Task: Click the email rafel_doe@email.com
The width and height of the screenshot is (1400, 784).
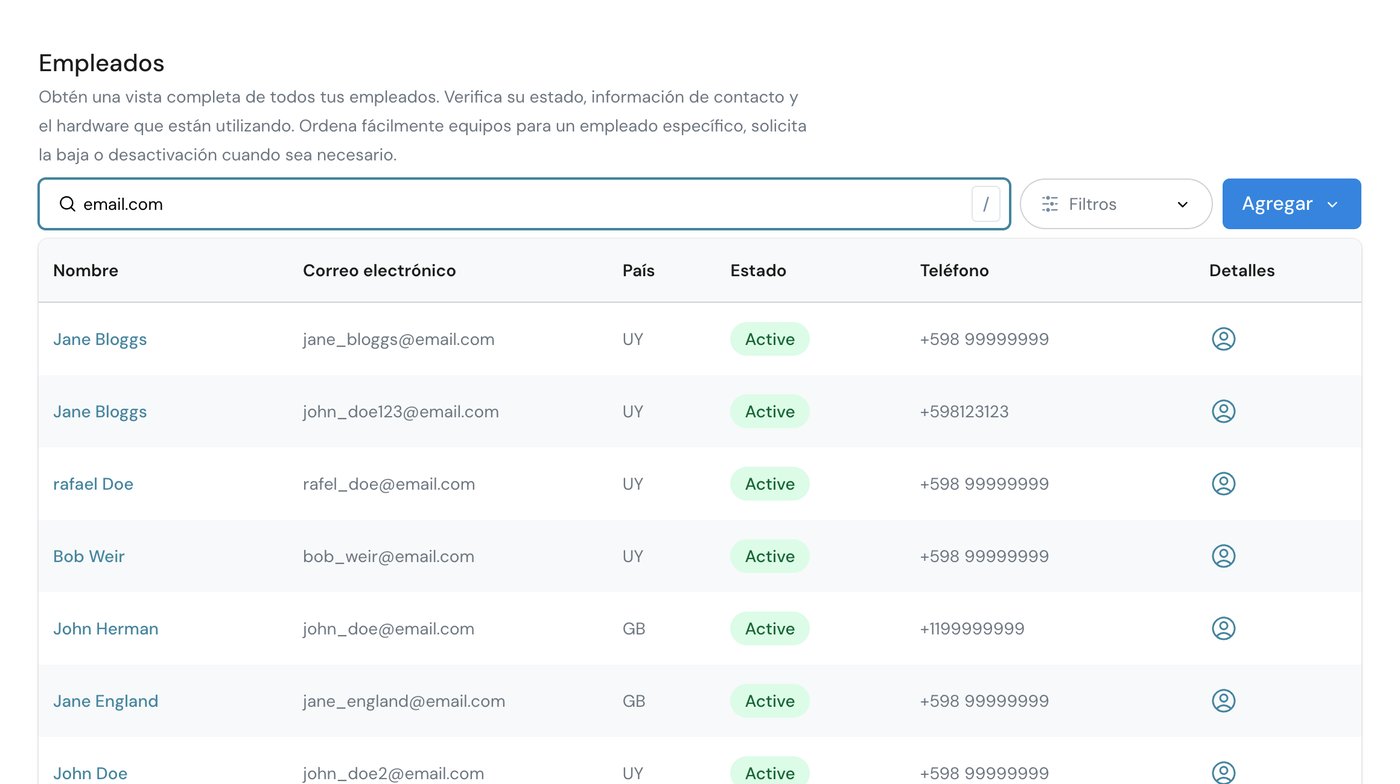Action: 389,484
